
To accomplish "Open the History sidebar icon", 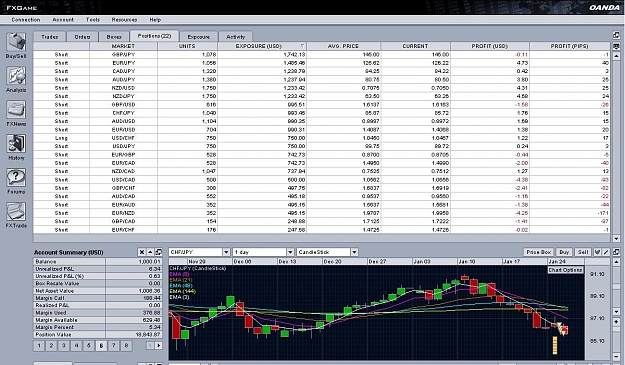I will coord(16,143).
